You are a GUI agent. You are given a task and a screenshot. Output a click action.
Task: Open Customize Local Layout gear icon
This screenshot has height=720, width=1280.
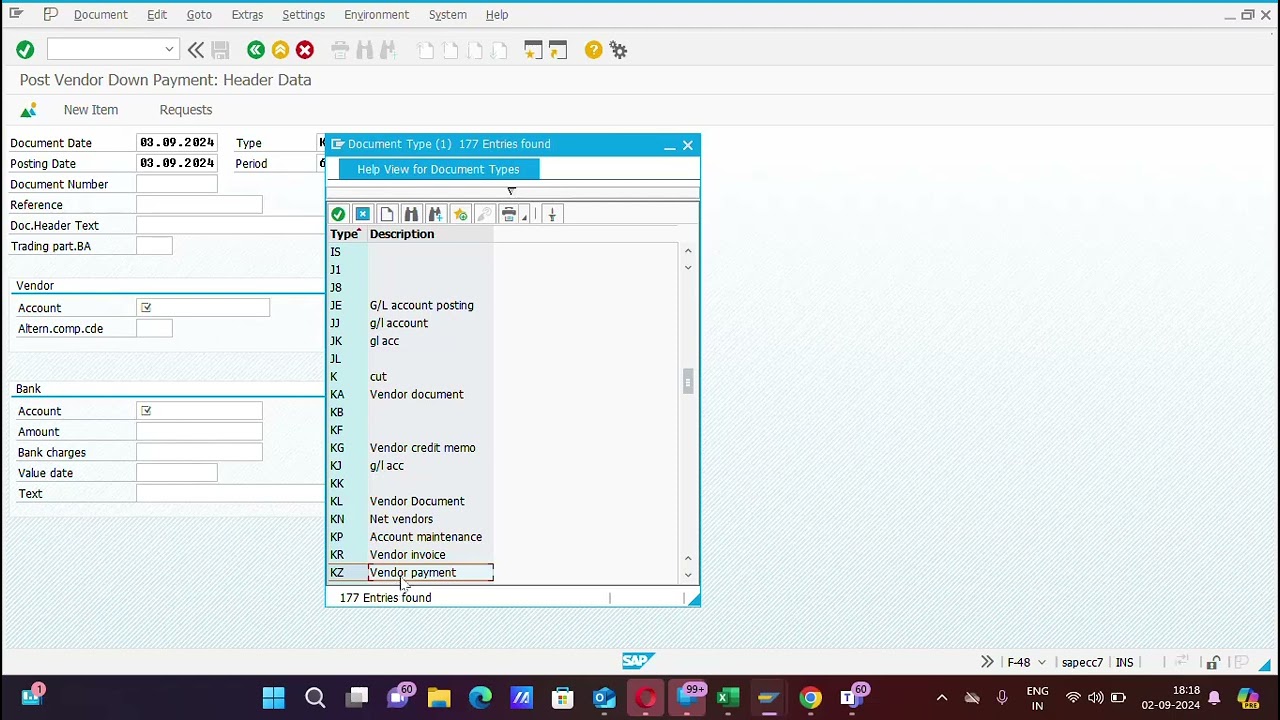click(618, 49)
